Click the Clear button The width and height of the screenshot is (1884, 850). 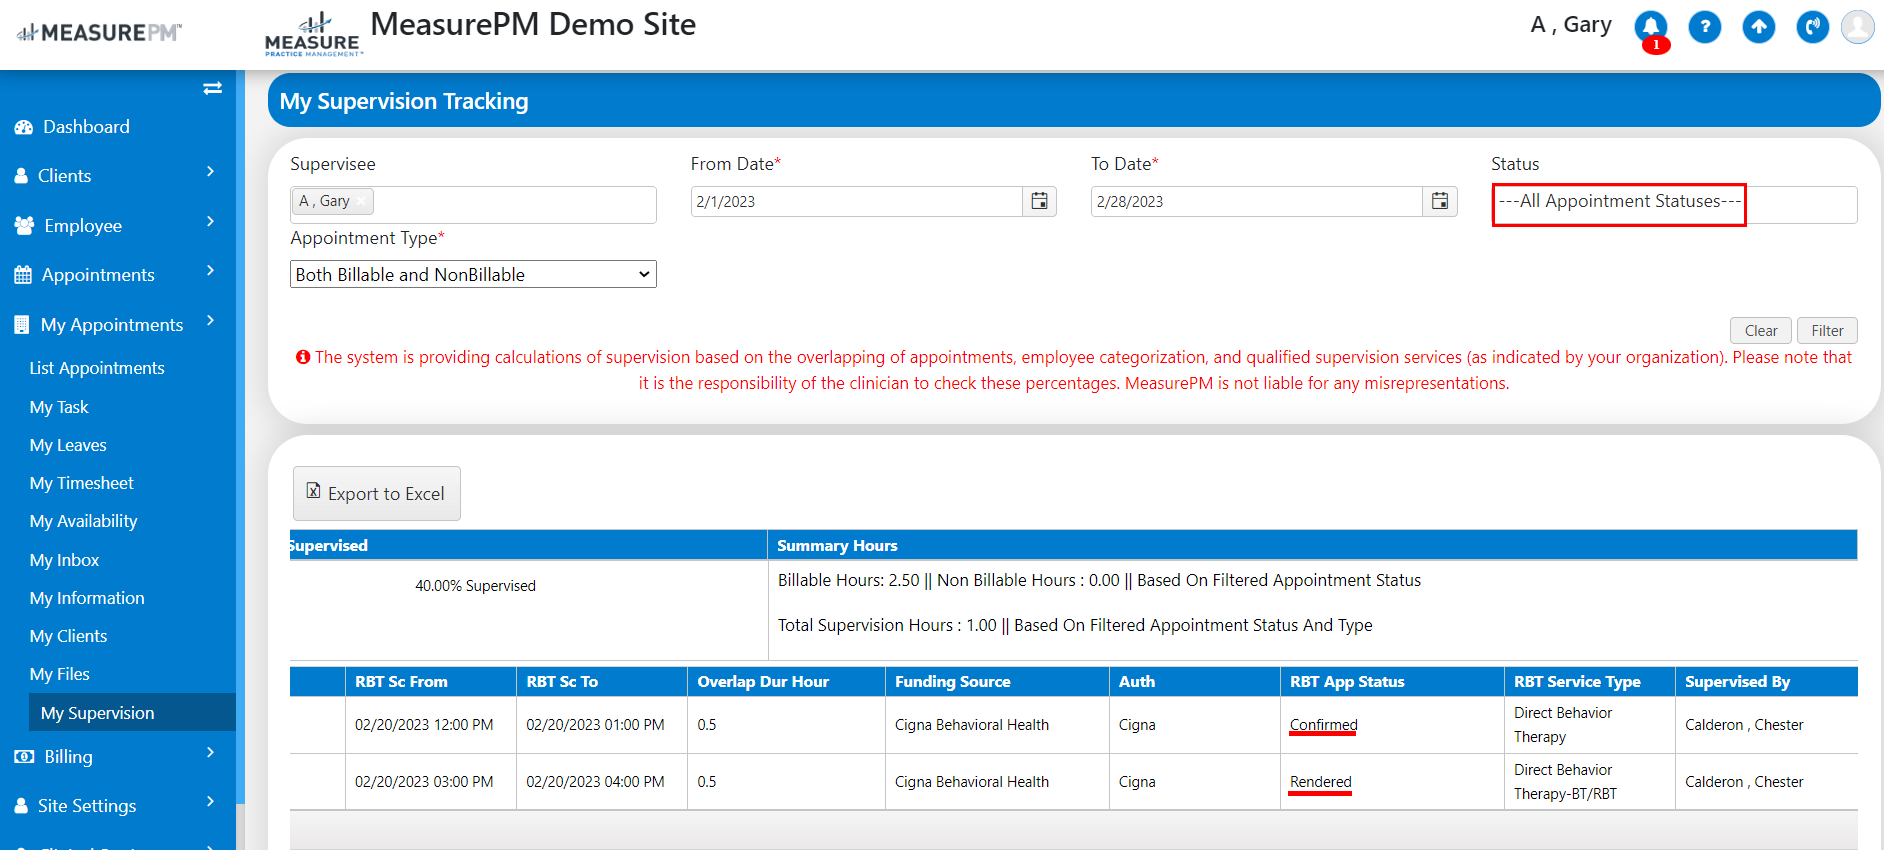point(1761,331)
